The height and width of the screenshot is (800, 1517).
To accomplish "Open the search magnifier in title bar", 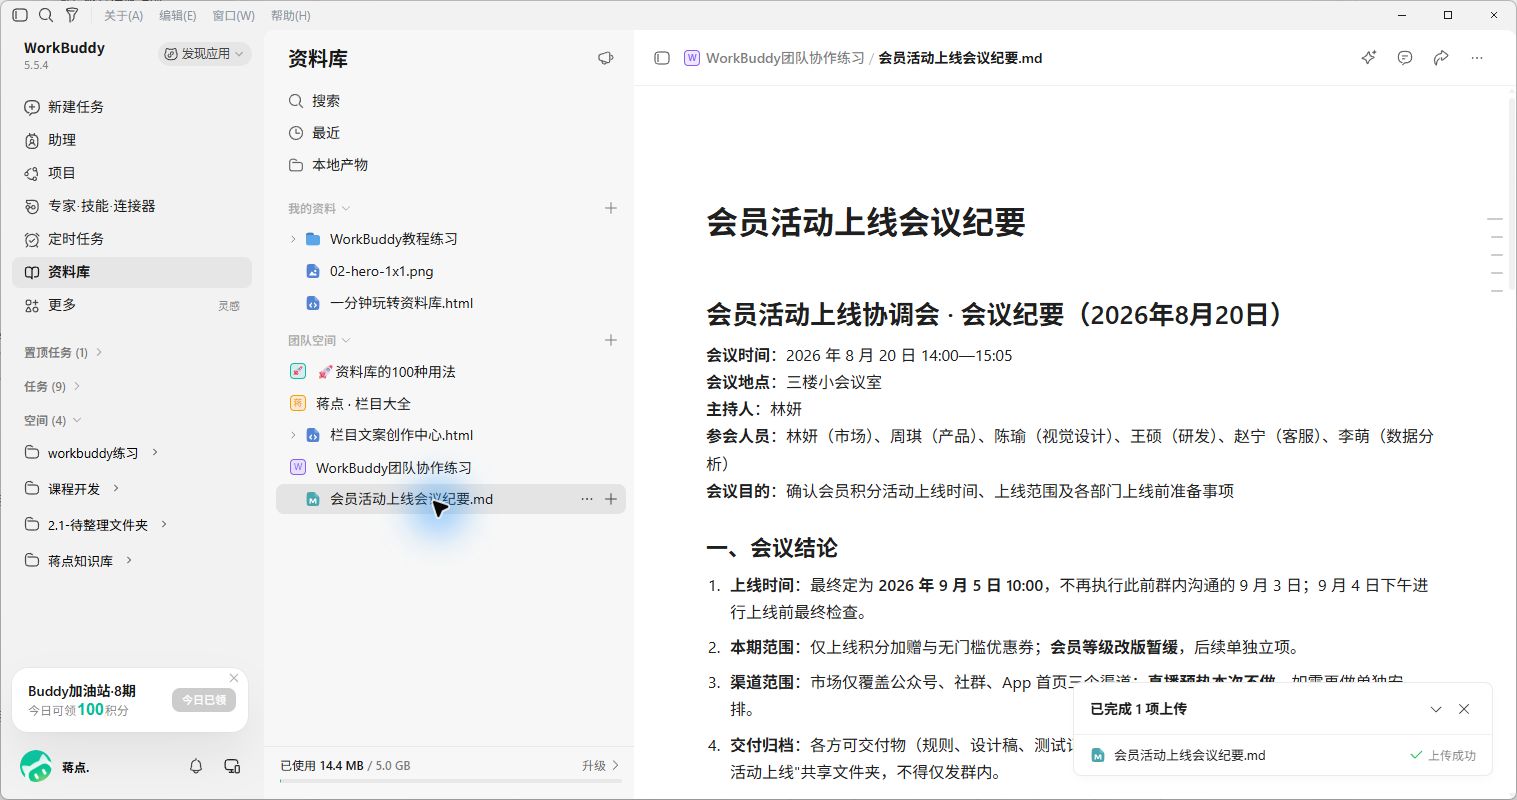I will tap(46, 15).
